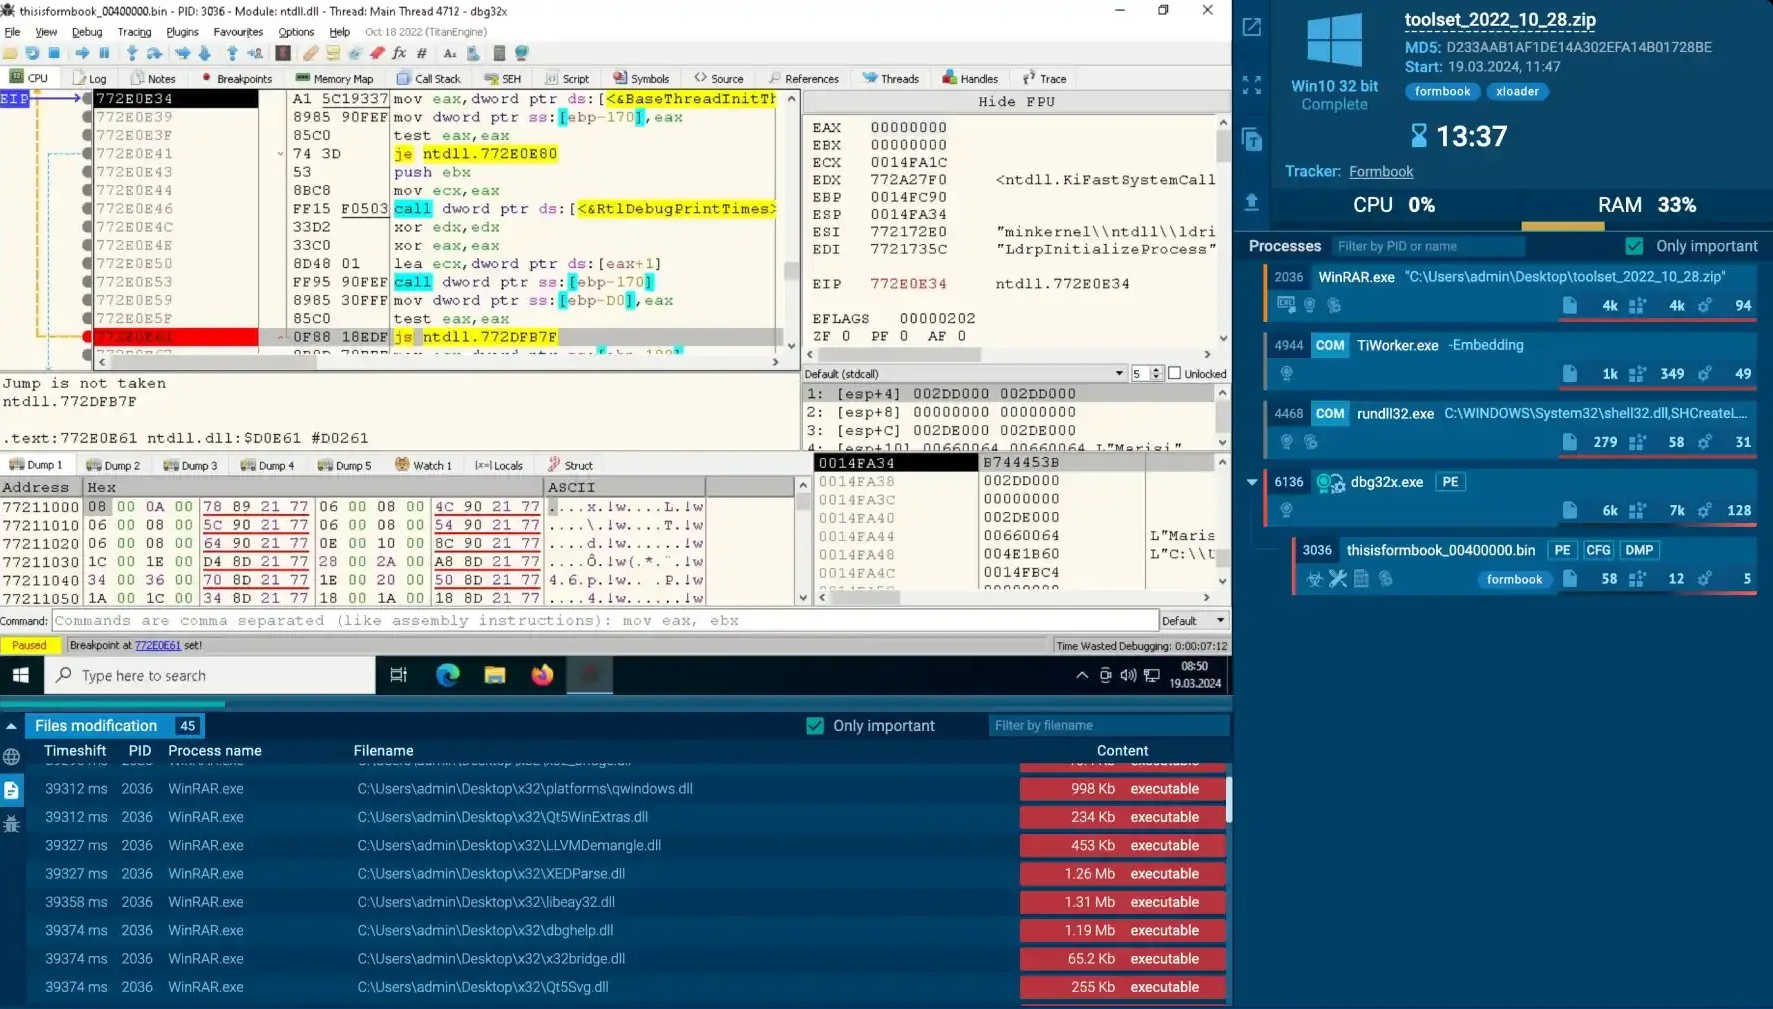Viewport: 1773px width, 1009px height.
Task: Toggle Only important in Files modification
Action: 815,726
